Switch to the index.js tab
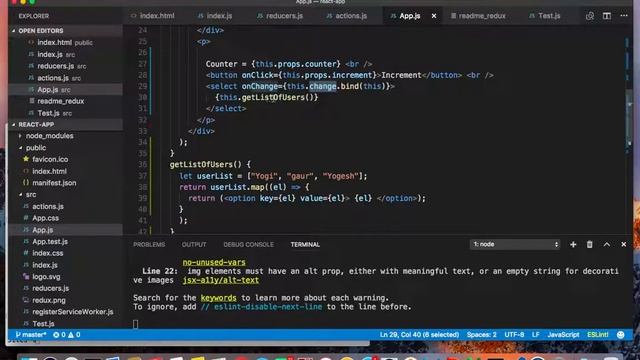Screen dimensions: 640x360 pyautogui.click(x=215, y=16)
